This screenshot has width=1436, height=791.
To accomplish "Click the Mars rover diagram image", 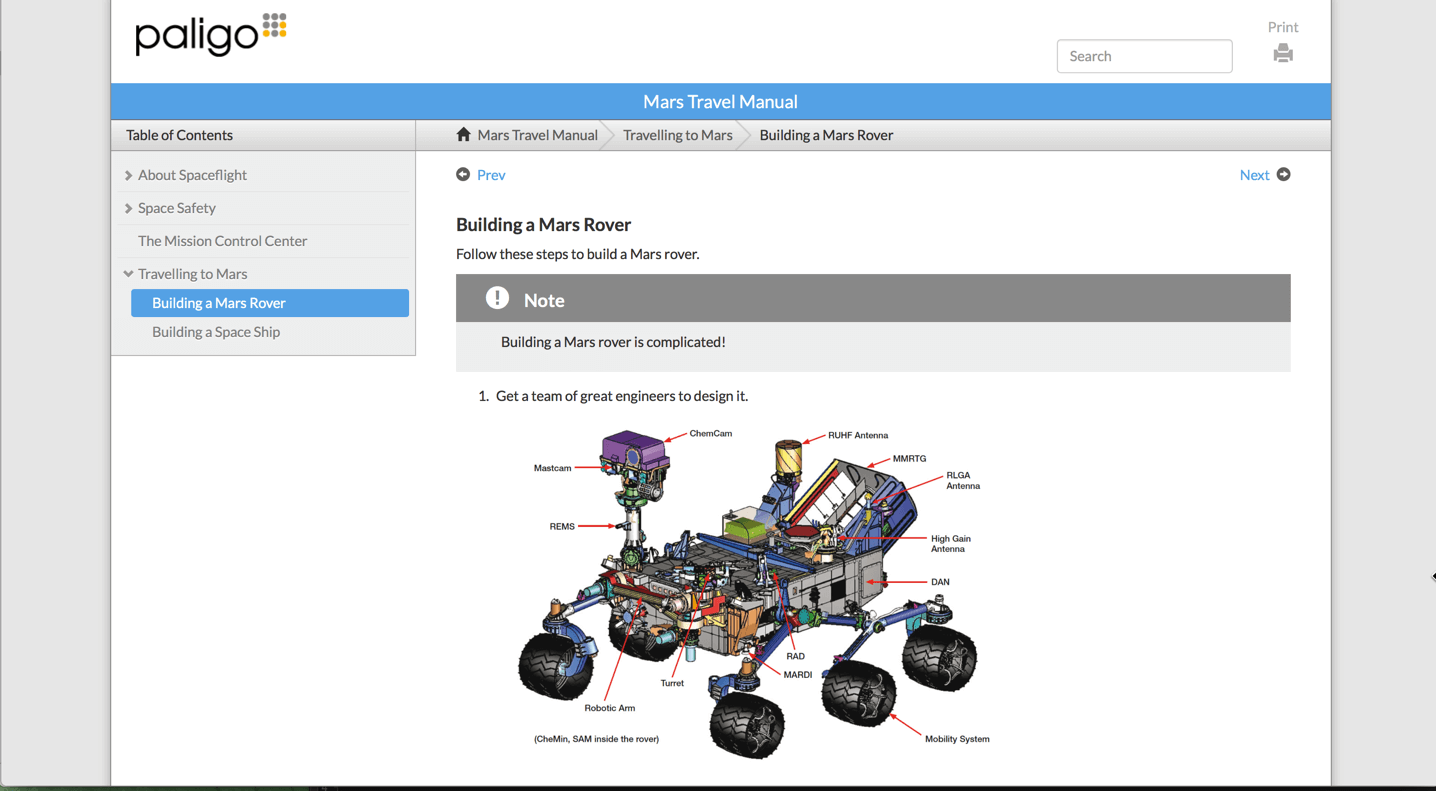I will 750,590.
